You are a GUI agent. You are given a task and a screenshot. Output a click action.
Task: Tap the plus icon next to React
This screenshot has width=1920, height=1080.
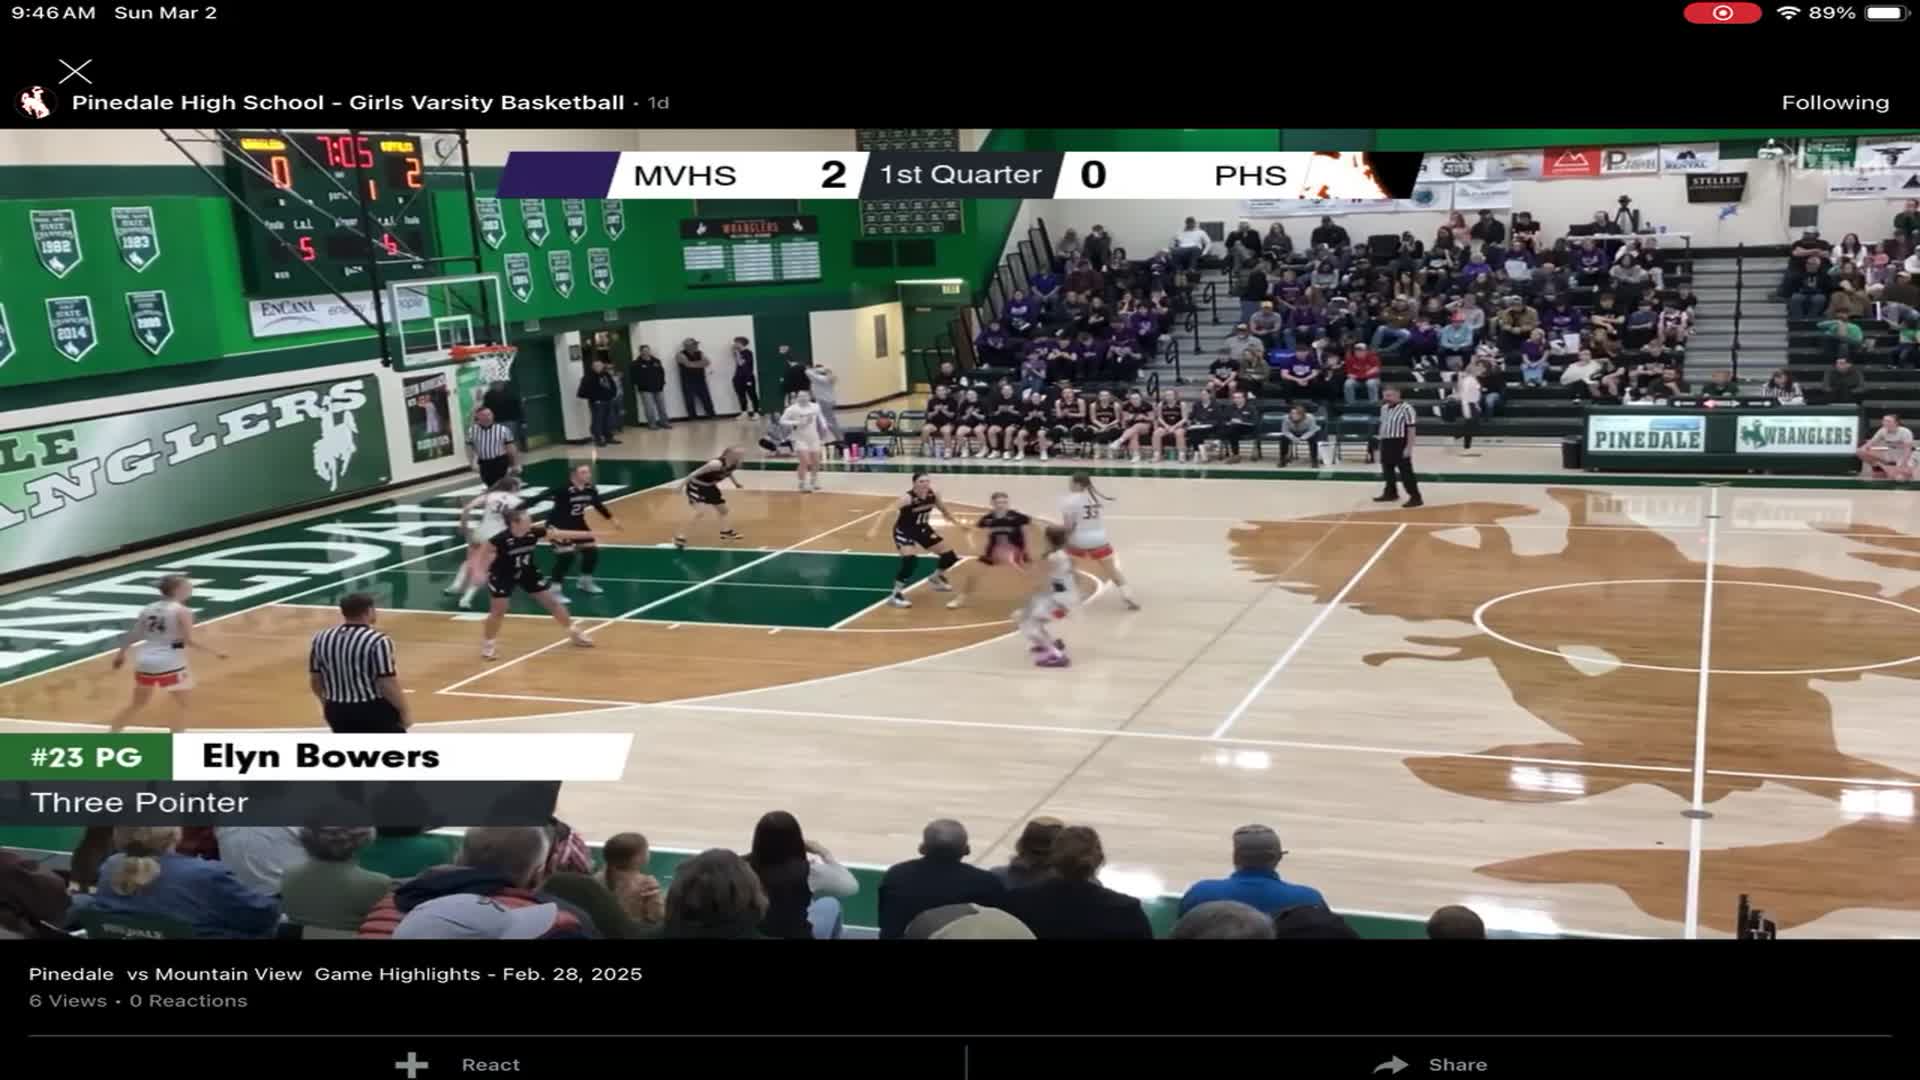pyautogui.click(x=410, y=1064)
